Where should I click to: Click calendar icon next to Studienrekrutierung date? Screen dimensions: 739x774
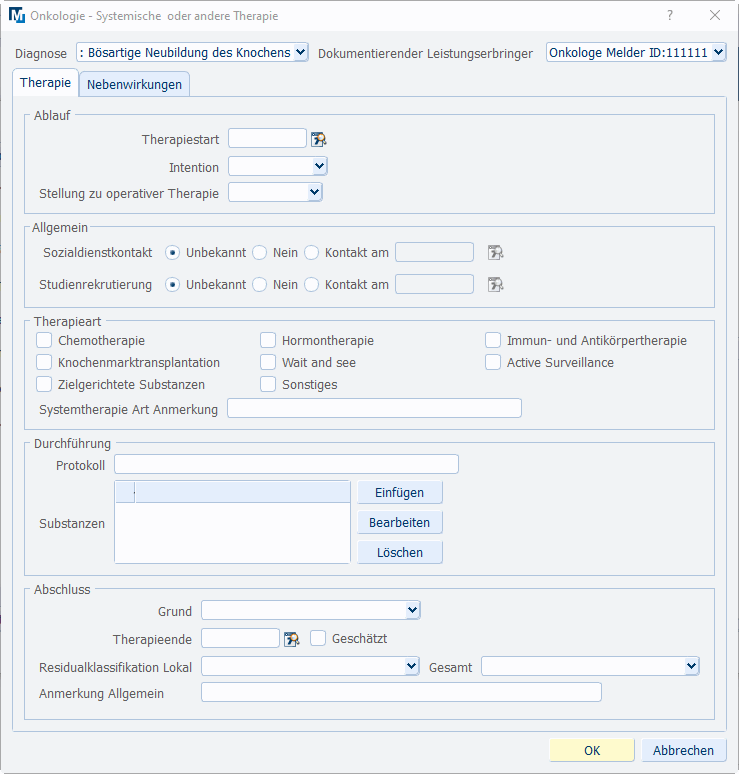click(x=495, y=285)
